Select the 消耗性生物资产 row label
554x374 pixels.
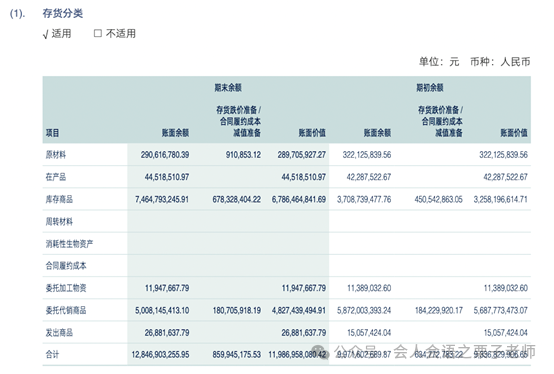click(69, 244)
